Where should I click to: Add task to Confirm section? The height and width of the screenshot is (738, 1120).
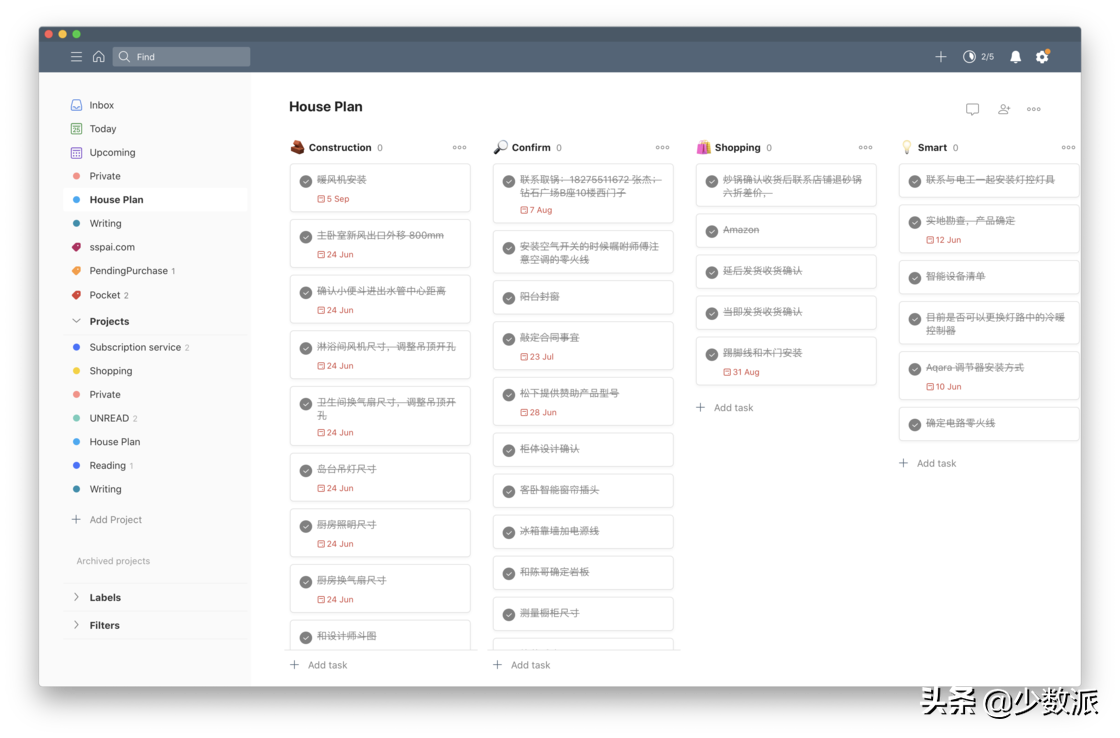tap(521, 665)
